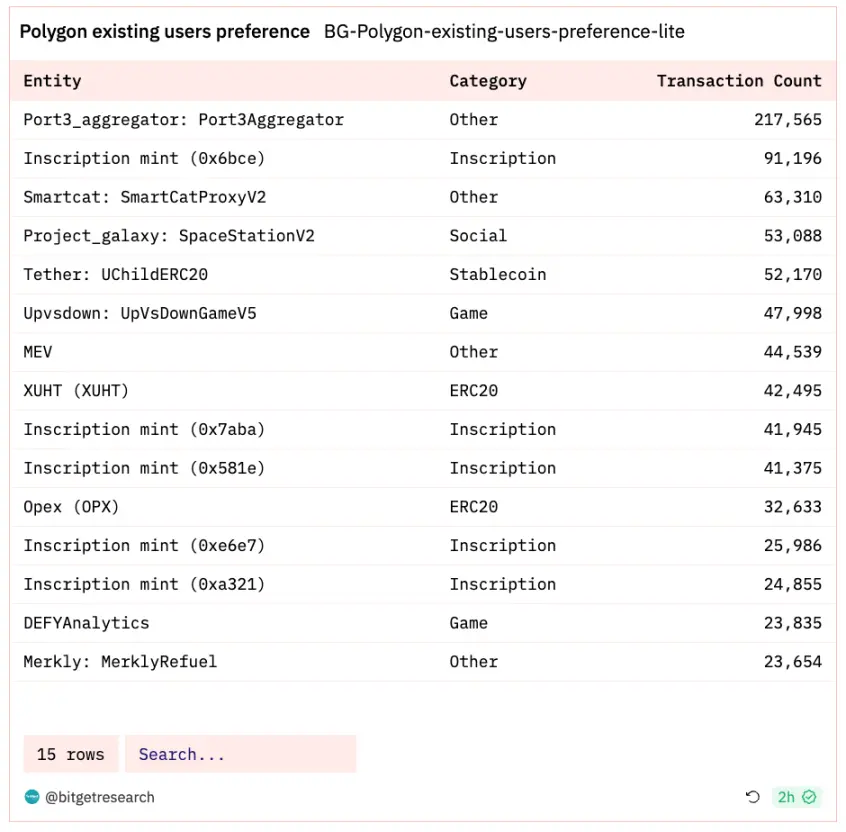The image size is (846, 832).
Task: Click the refresh query icon
Action: point(753,797)
